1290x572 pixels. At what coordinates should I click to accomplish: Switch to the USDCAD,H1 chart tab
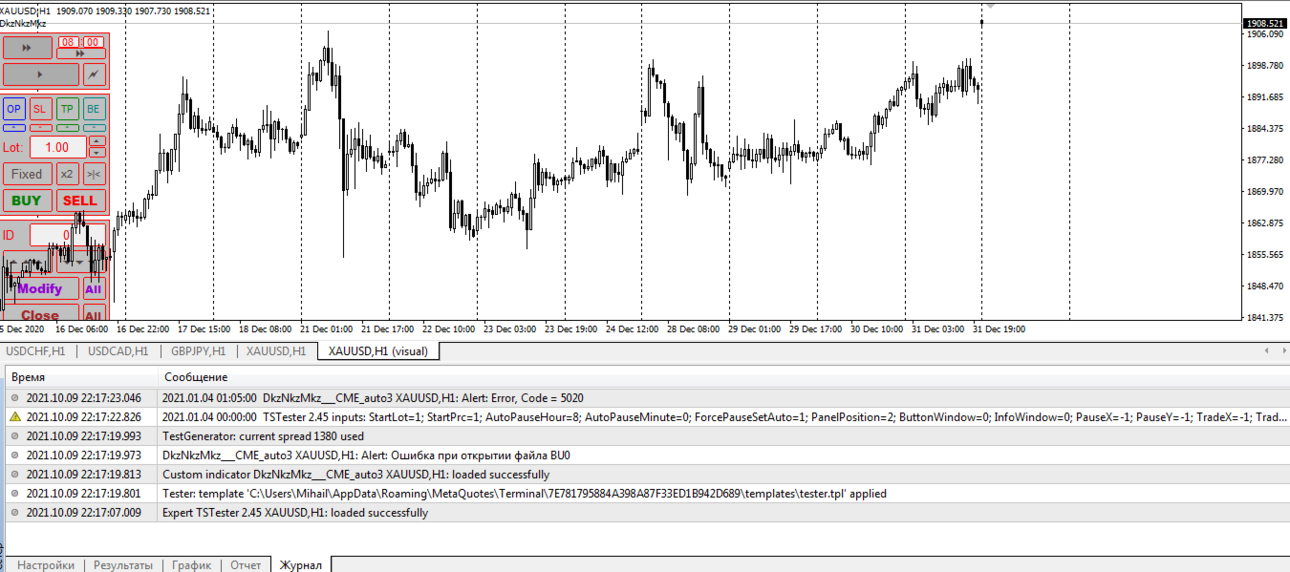118,351
